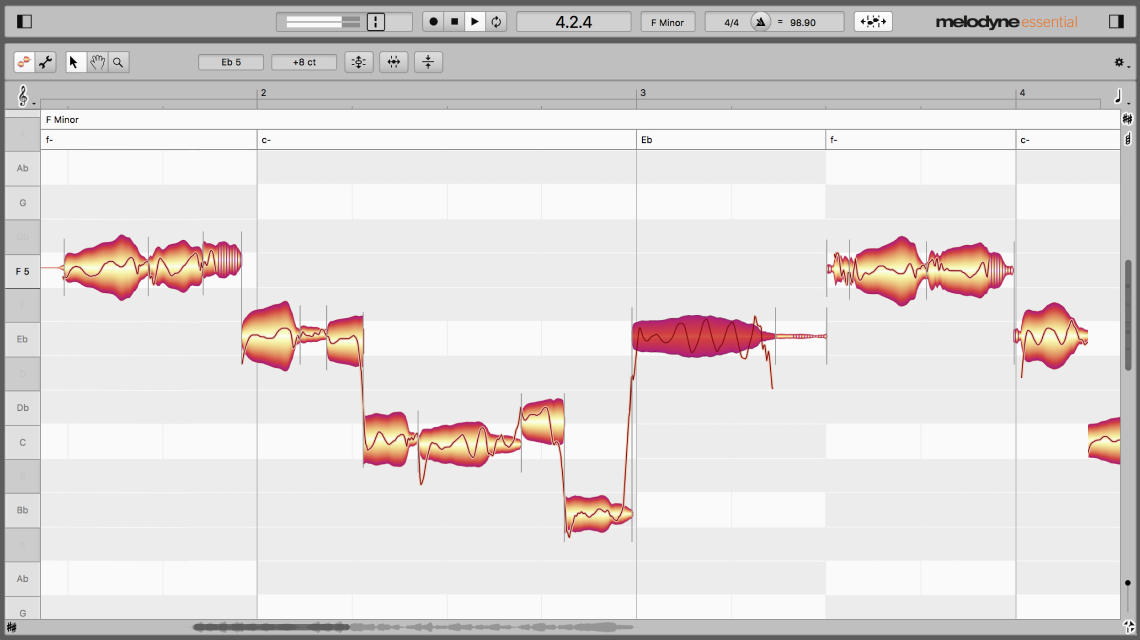Select first Eb blob at bar 2

(x=270, y=336)
